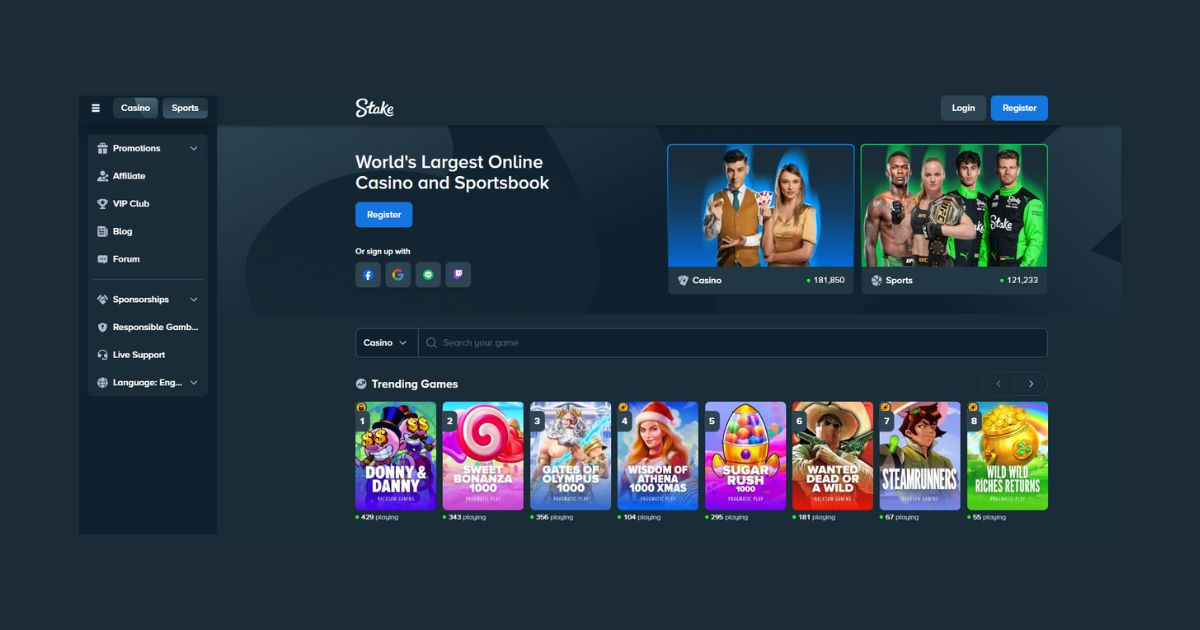Screen dimensions: 1200x630
Task: Sign up with Facebook icon
Action: (368, 275)
